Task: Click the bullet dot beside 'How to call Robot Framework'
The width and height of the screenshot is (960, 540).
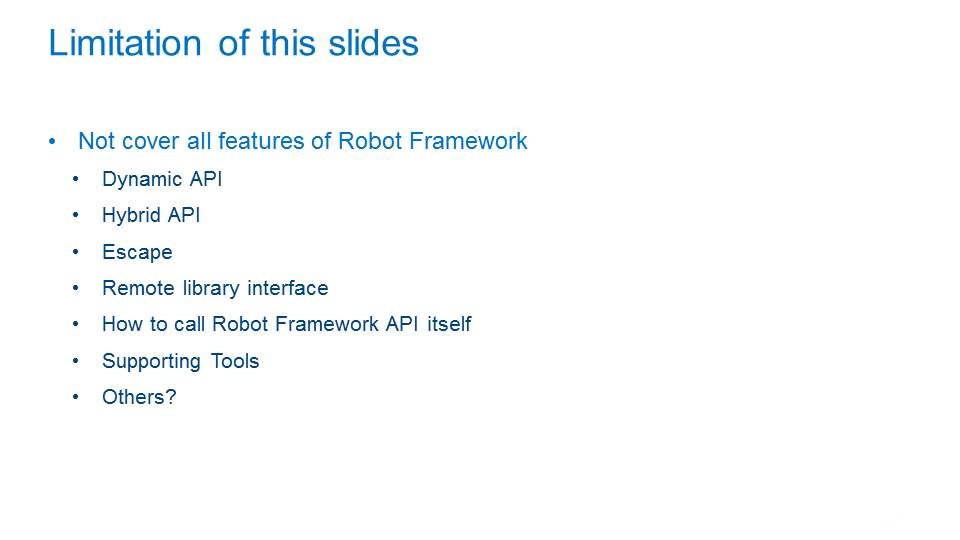Action: coord(75,324)
